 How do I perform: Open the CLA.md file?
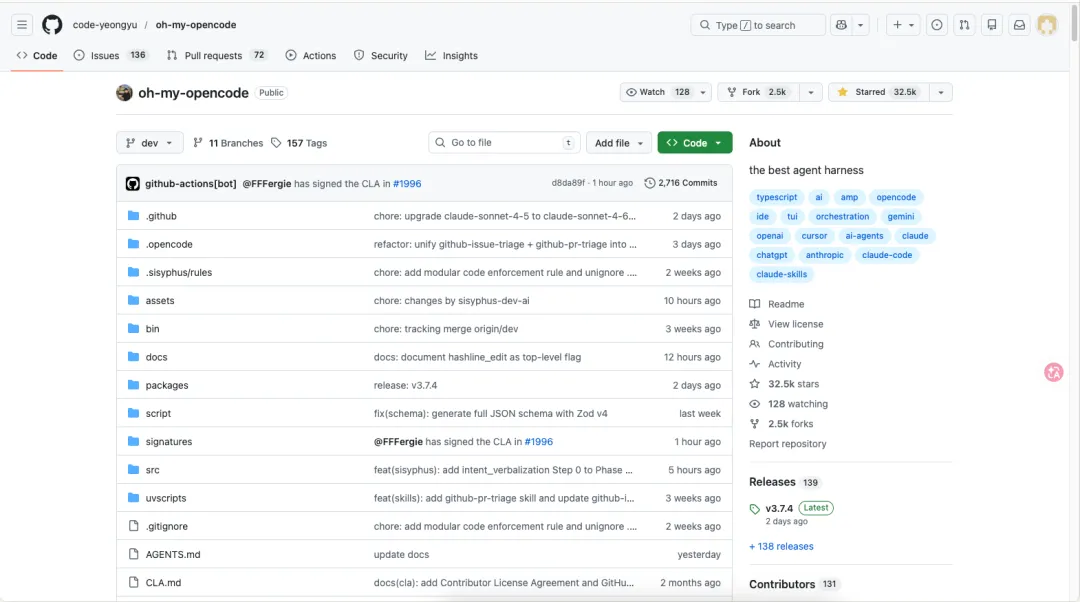tap(163, 583)
